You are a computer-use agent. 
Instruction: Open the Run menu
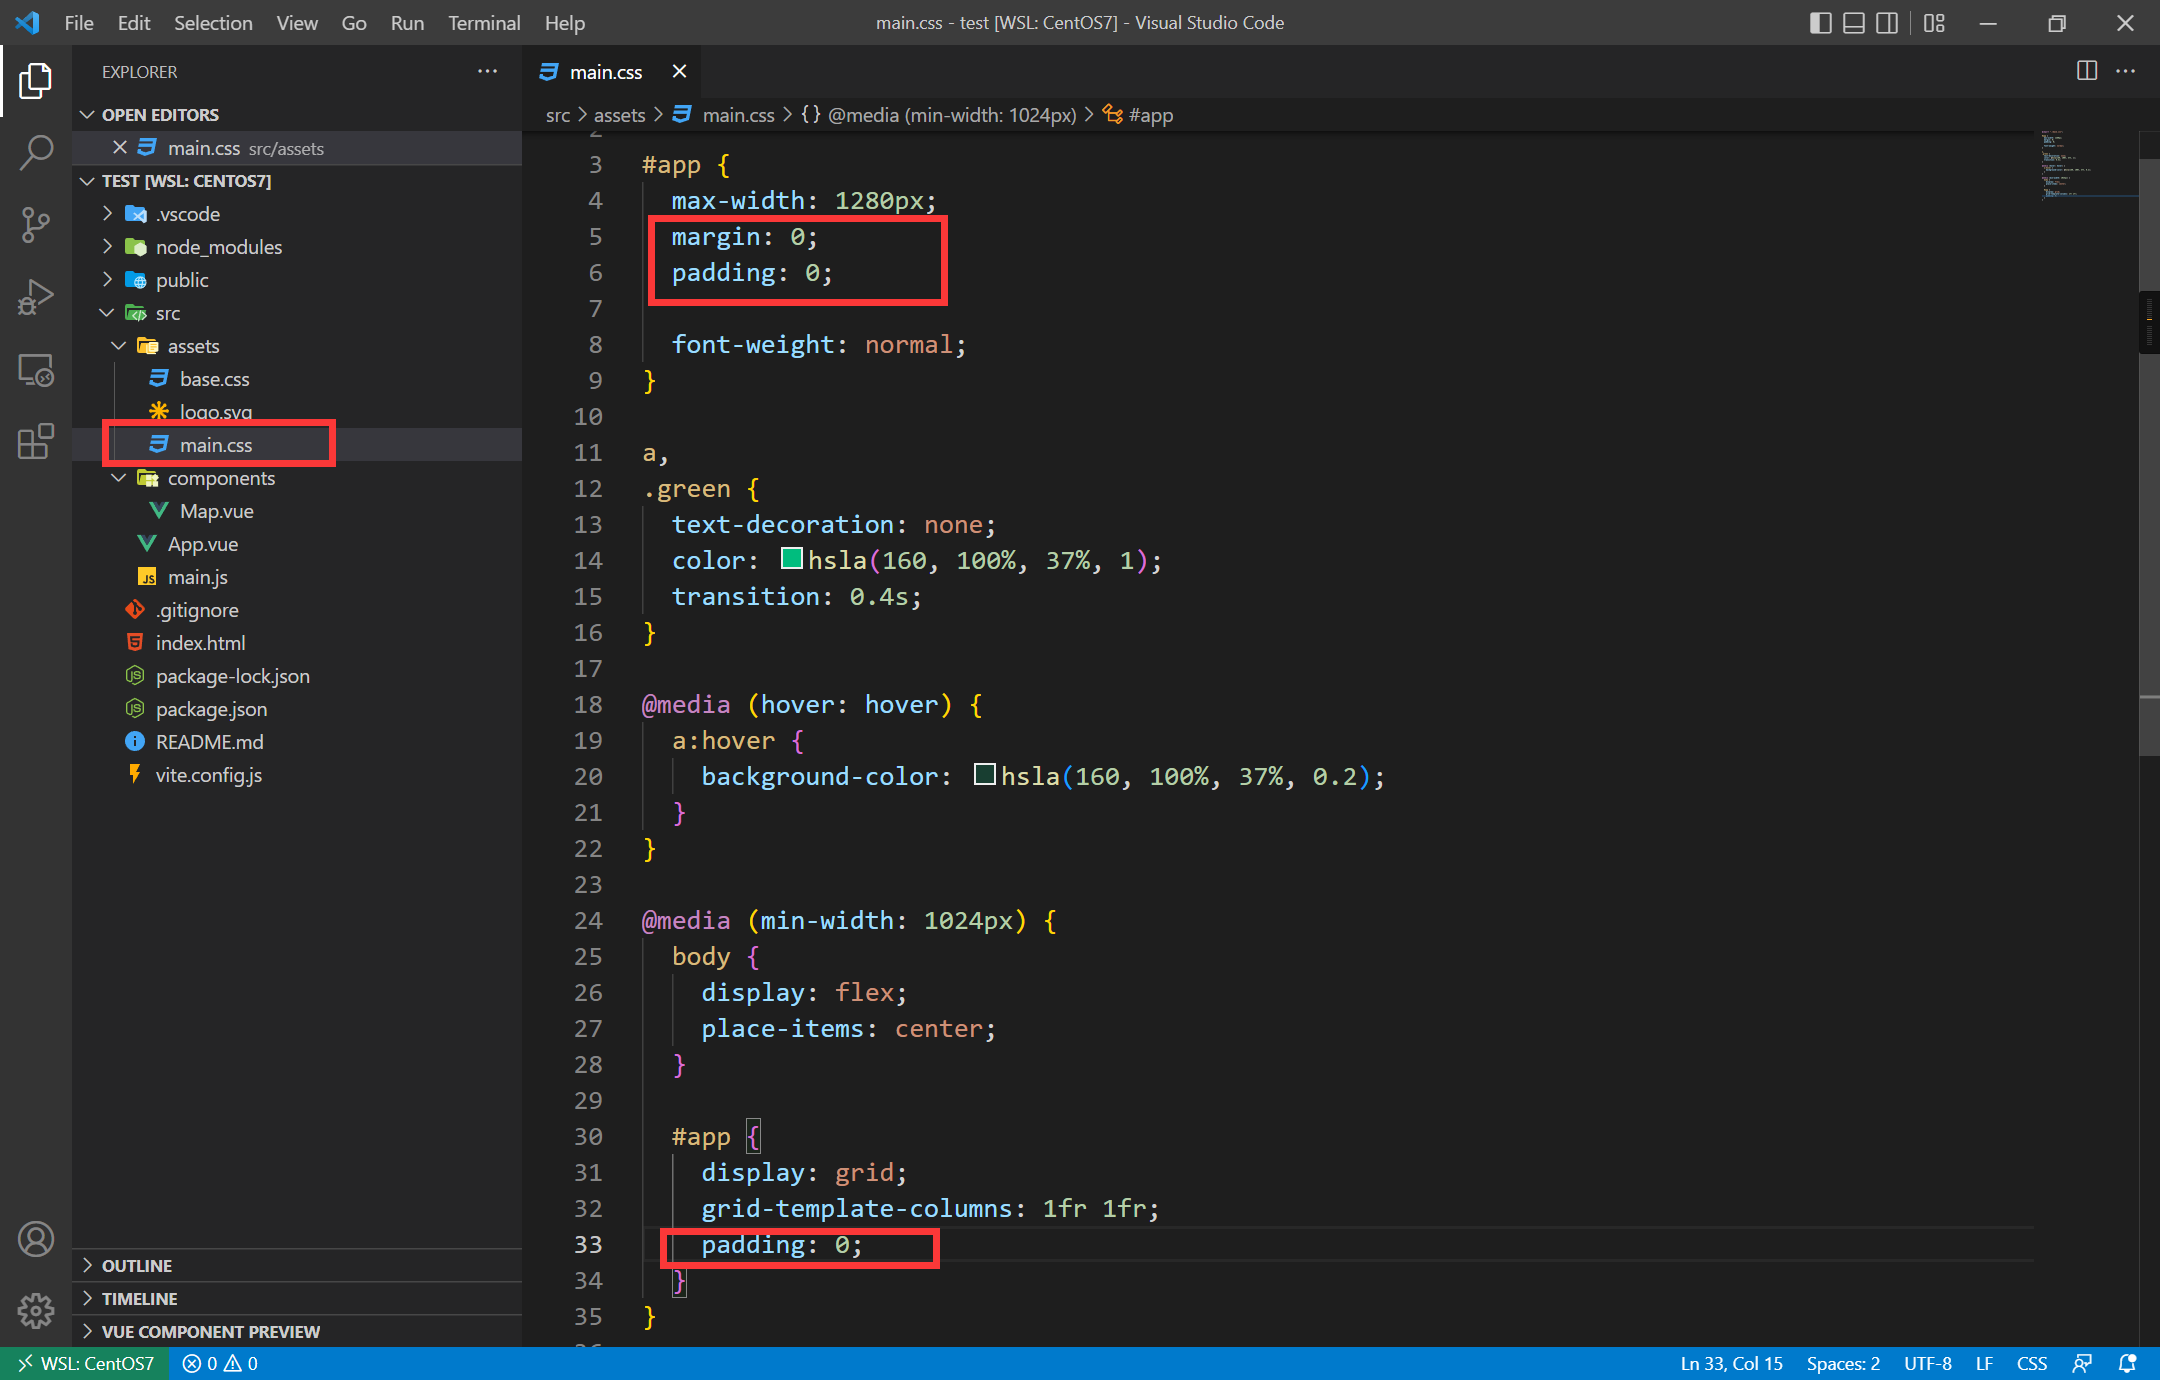point(407,23)
